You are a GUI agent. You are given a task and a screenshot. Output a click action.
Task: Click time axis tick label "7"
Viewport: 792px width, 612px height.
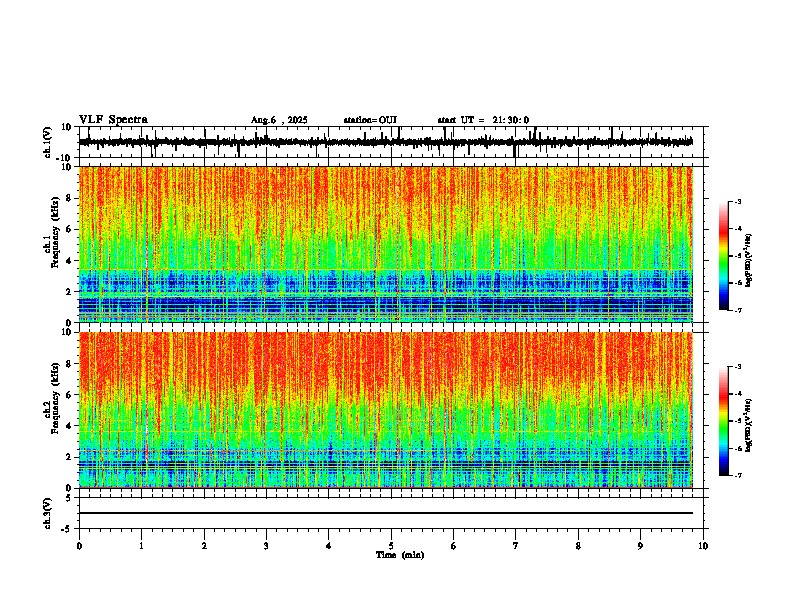click(516, 546)
